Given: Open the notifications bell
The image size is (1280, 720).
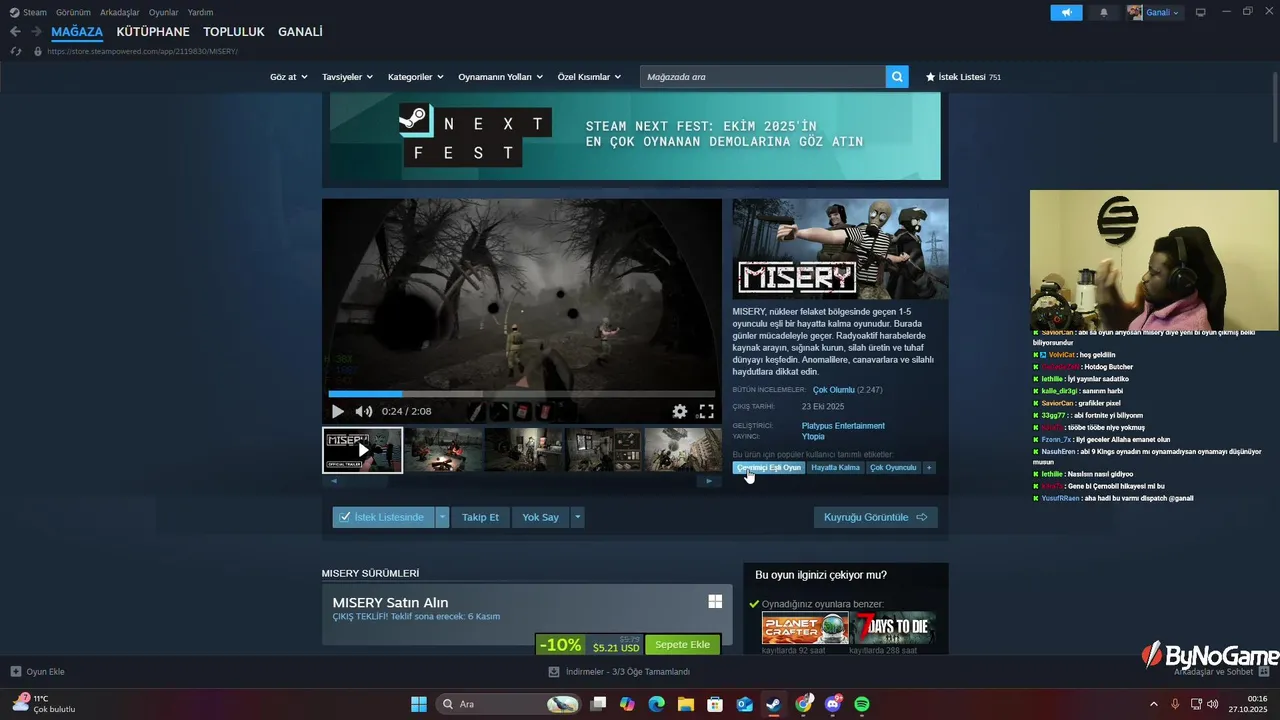Looking at the screenshot, I should pyautogui.click(x=1104, y=12).
